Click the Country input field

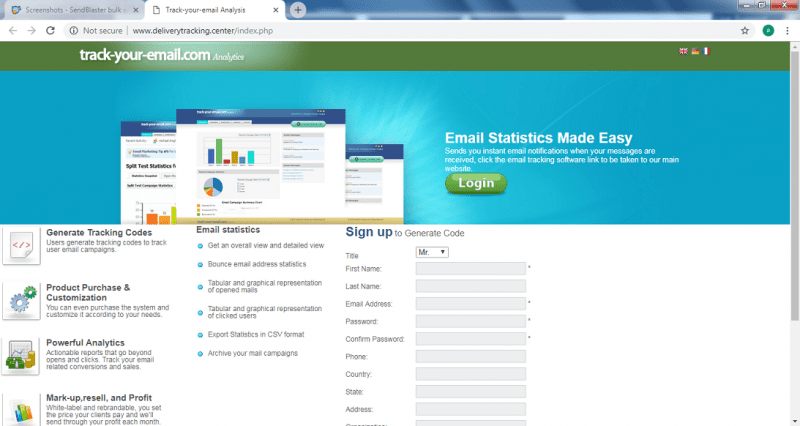tap(470, 374)
